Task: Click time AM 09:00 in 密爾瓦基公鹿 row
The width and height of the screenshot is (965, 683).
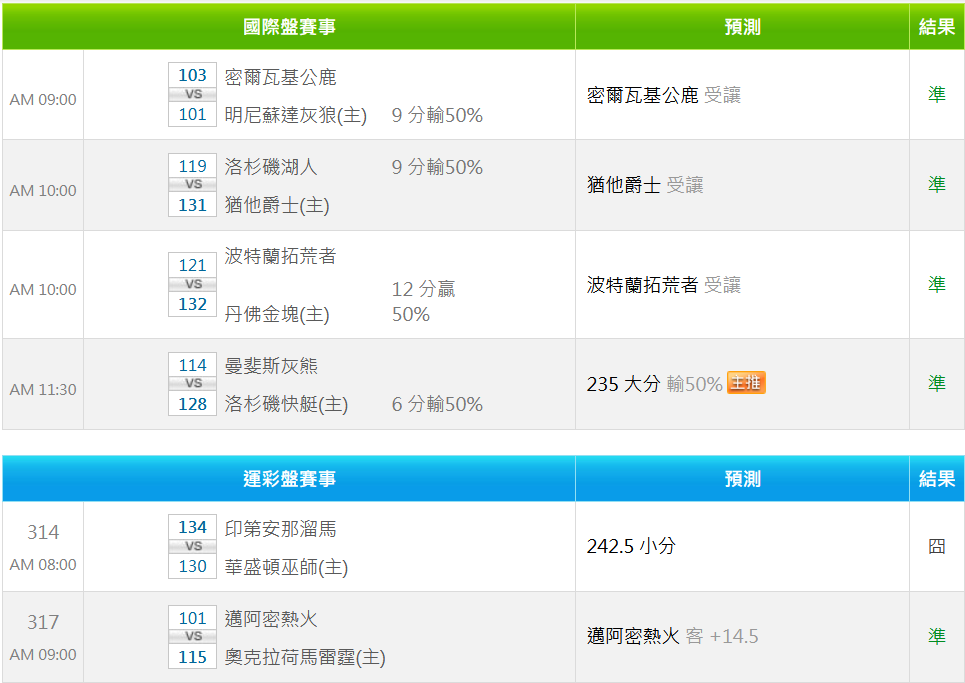Action: tap(43, 100)
